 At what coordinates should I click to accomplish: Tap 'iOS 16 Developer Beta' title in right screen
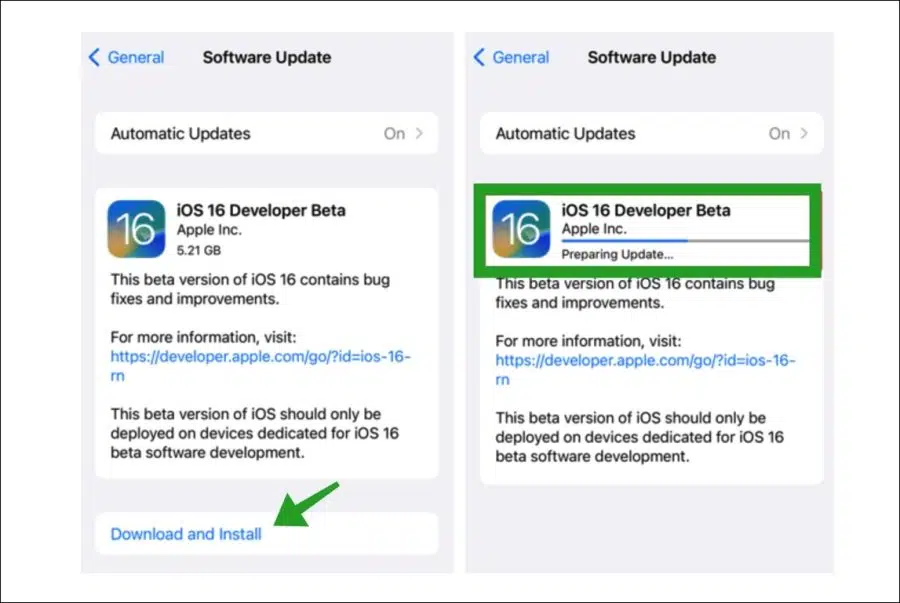click(x=646, y=210)
